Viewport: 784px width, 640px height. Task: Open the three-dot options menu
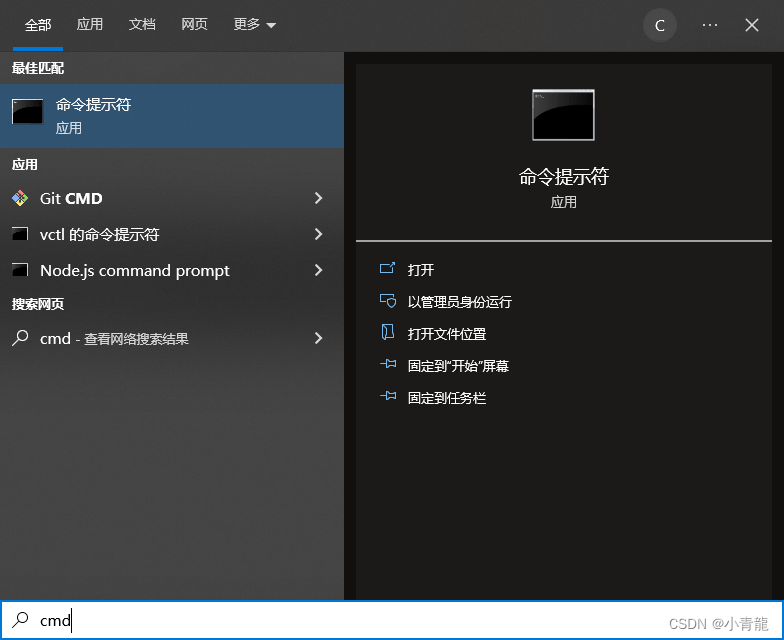pyautogui.click(x=710, y=25)
